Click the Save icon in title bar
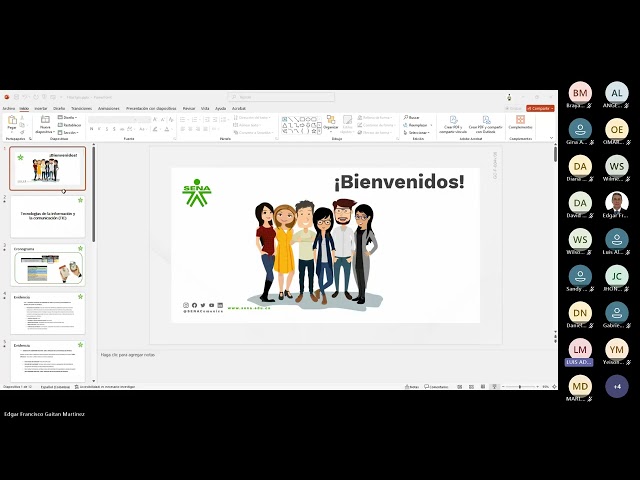 (x=16, y=97)
